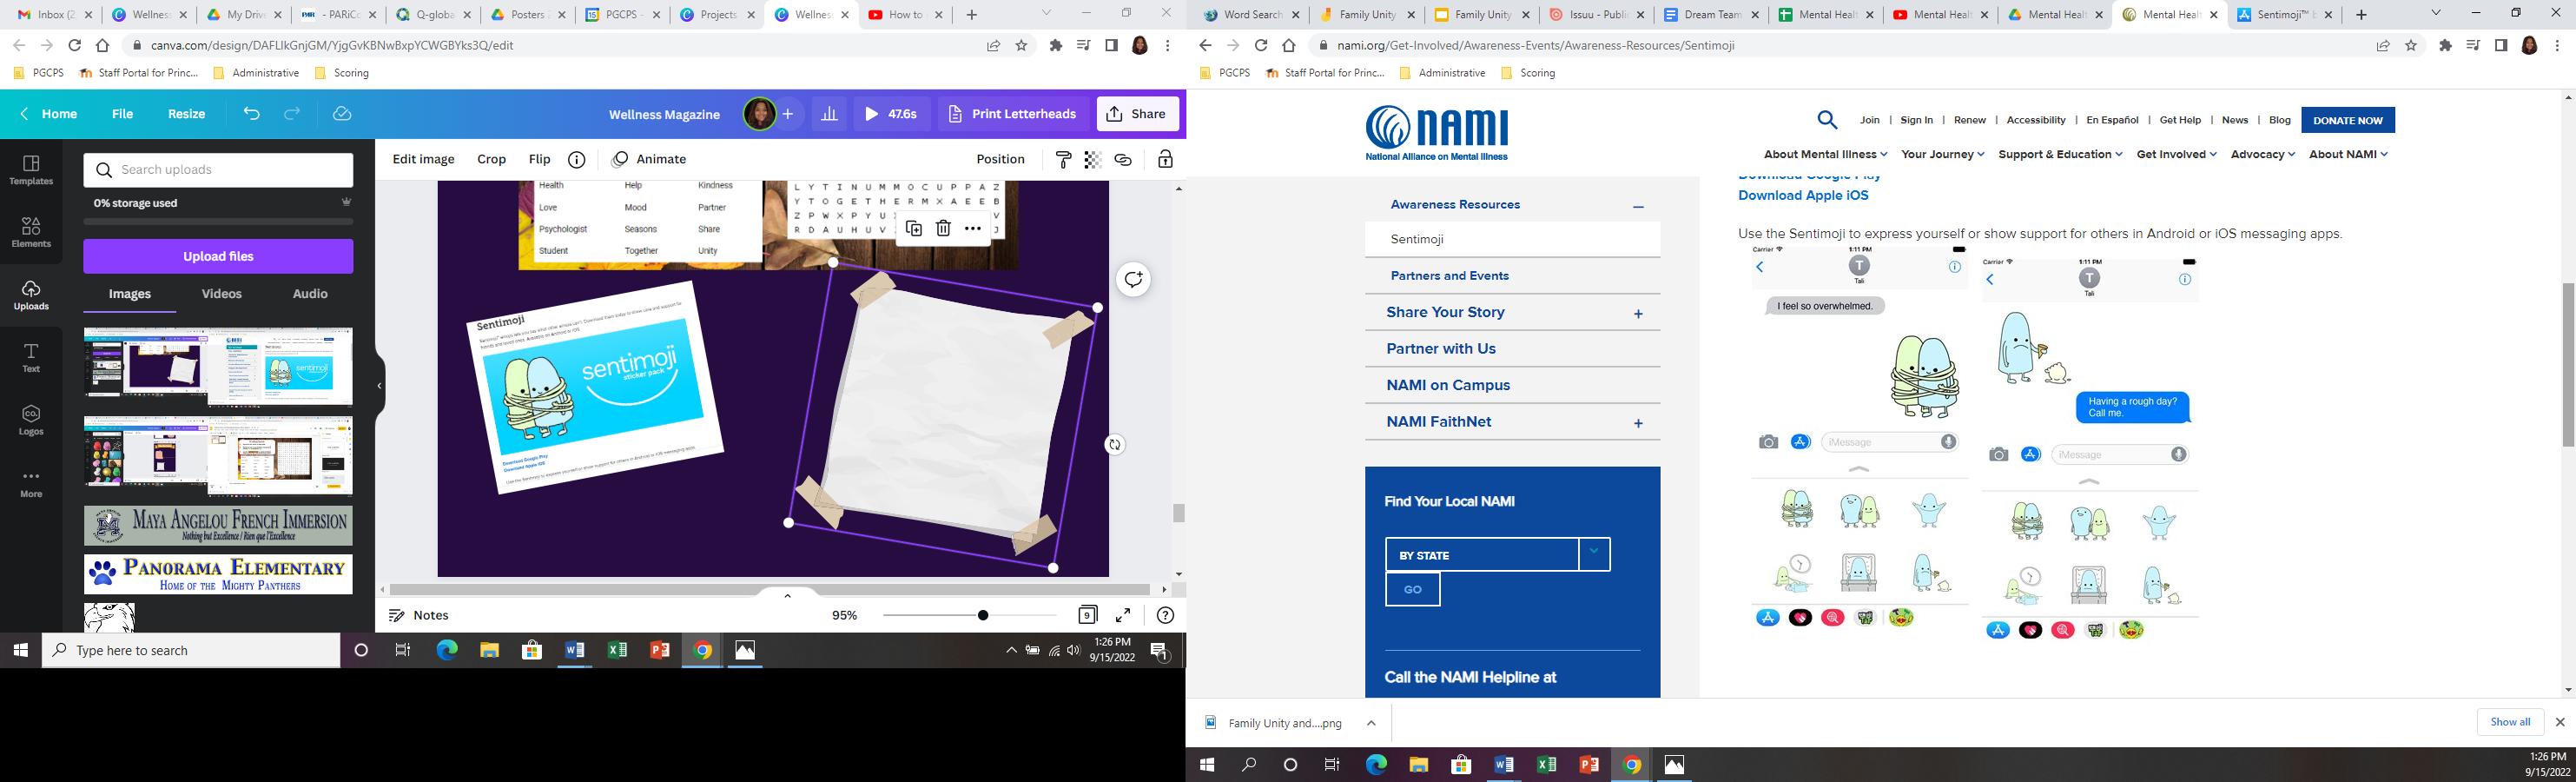2576x782 pixels.
Task: Click the copy style paint roller icon
Action: pyautogui.click(x=1063, y=160)
